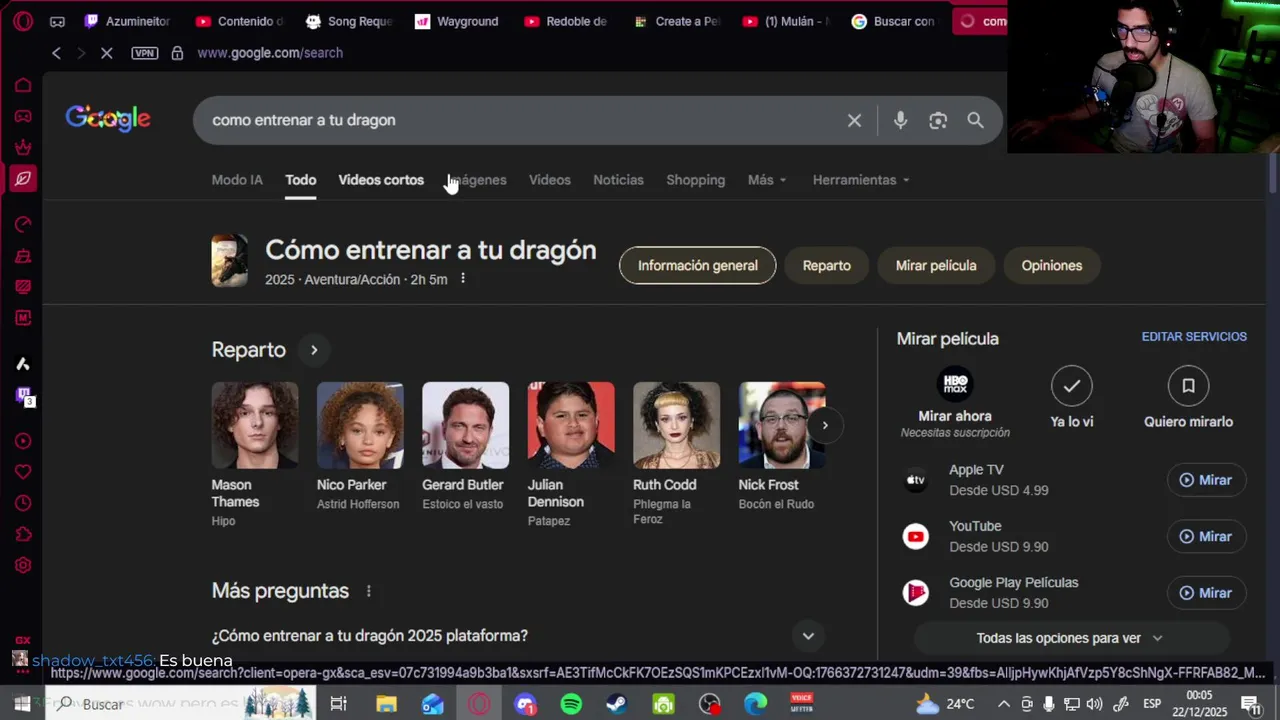Select the Mirar película chip
The width and height of the screenshot is (1280, 720).
pyautogui.click(x=936, y=265)
